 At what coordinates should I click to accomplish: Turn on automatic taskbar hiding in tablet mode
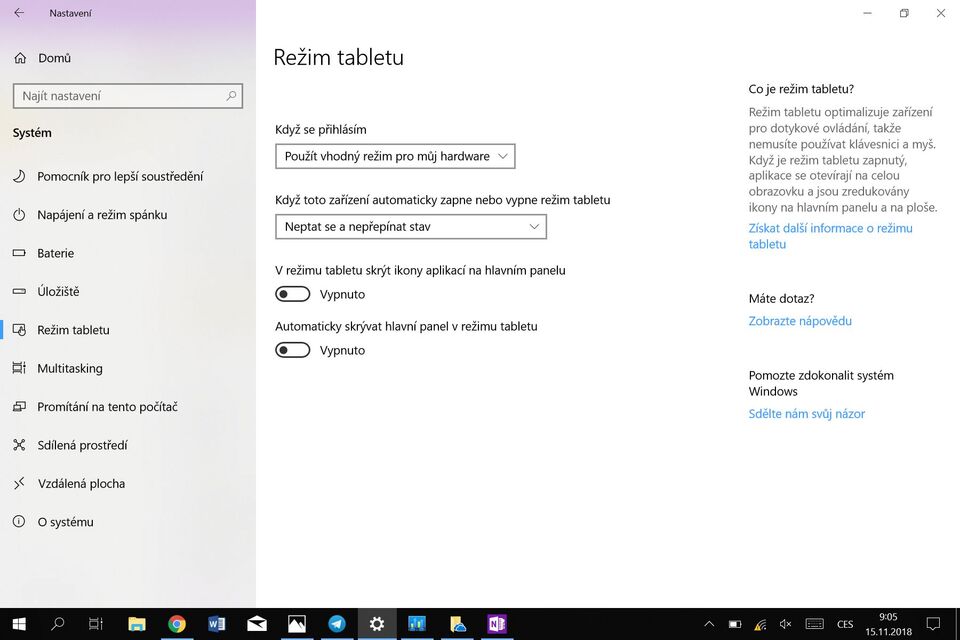tap(292, 349)
